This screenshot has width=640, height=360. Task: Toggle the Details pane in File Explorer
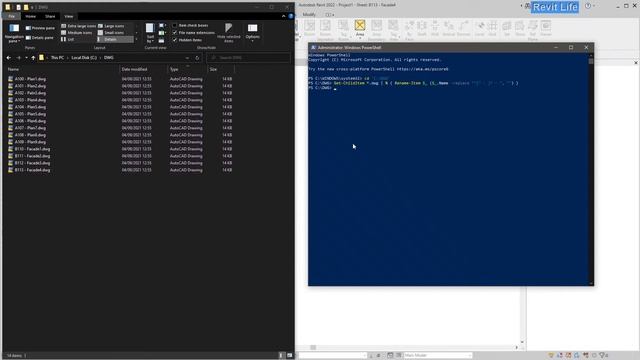(x=39, y=38)
